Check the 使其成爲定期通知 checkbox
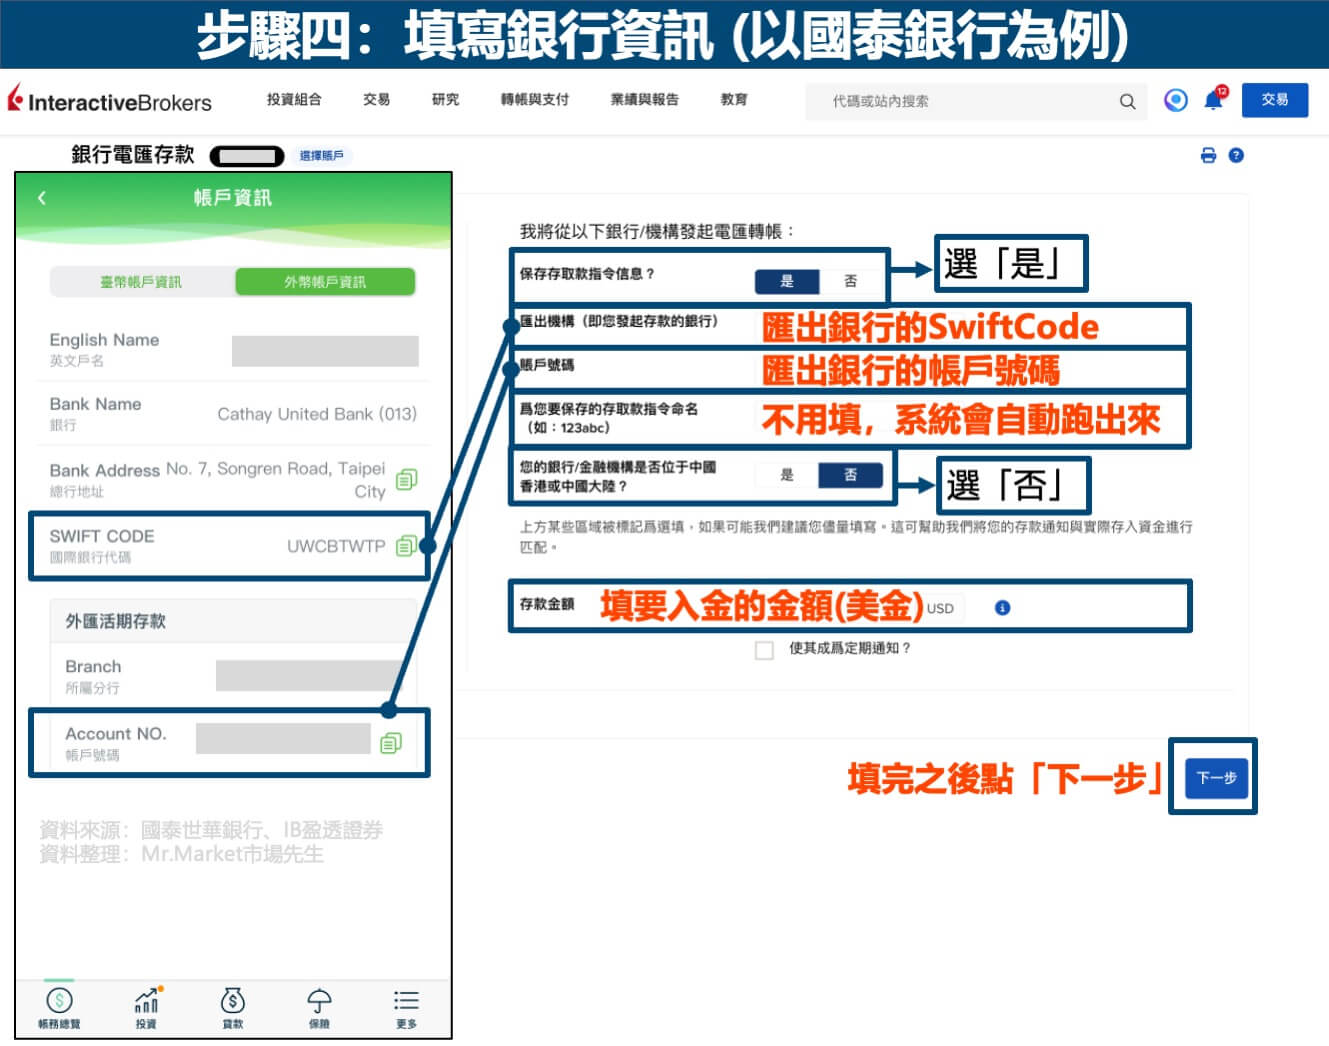The height and width of the screenshot is (1046, 1329). [765, 650]
